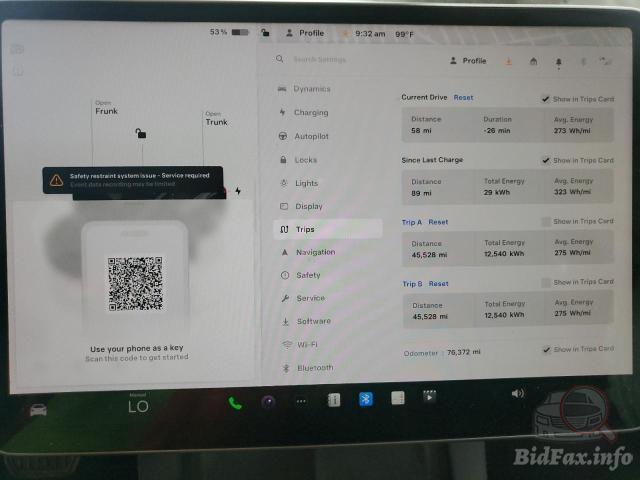Tap the phone key QR code
Screen dimensions: 640x480
point(135,283)
